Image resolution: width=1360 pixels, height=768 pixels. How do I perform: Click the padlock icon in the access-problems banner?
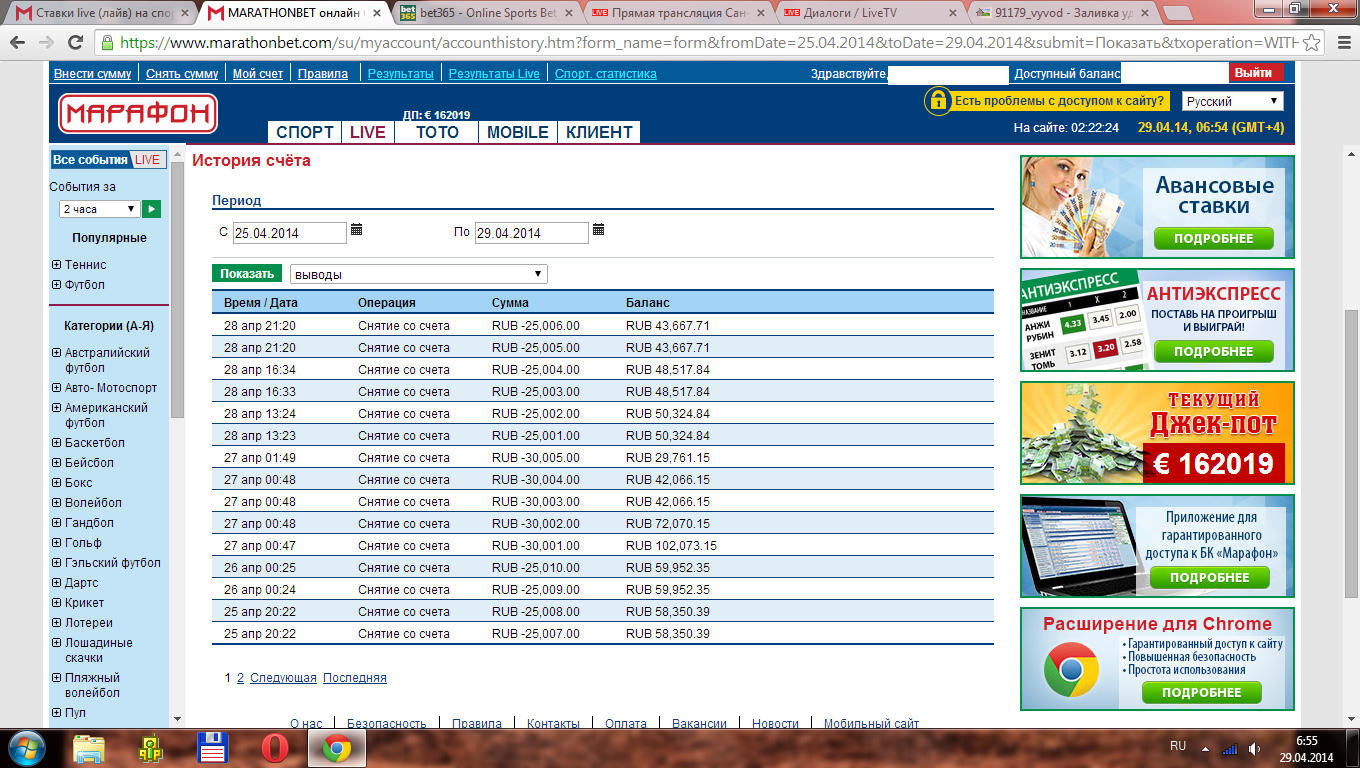click(937, 100)
